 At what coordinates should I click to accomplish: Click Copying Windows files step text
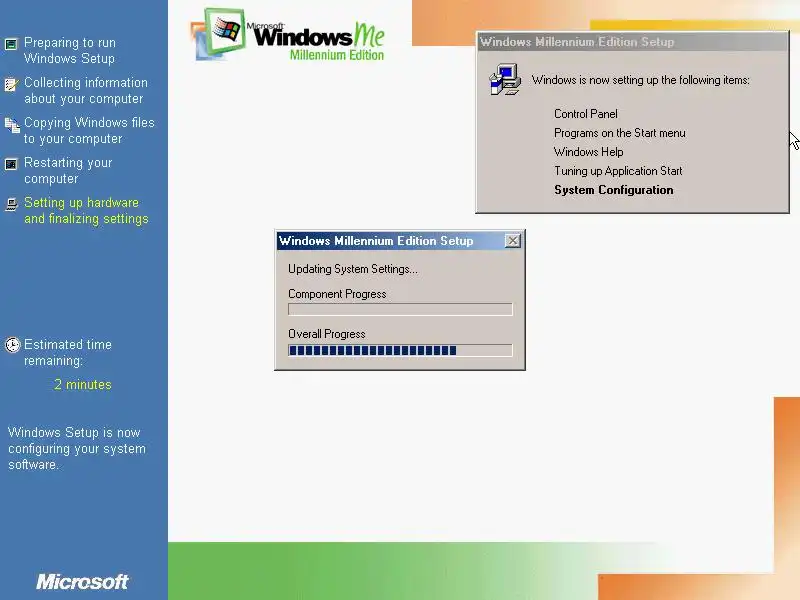pyautogui.click(x=89, y=130)
